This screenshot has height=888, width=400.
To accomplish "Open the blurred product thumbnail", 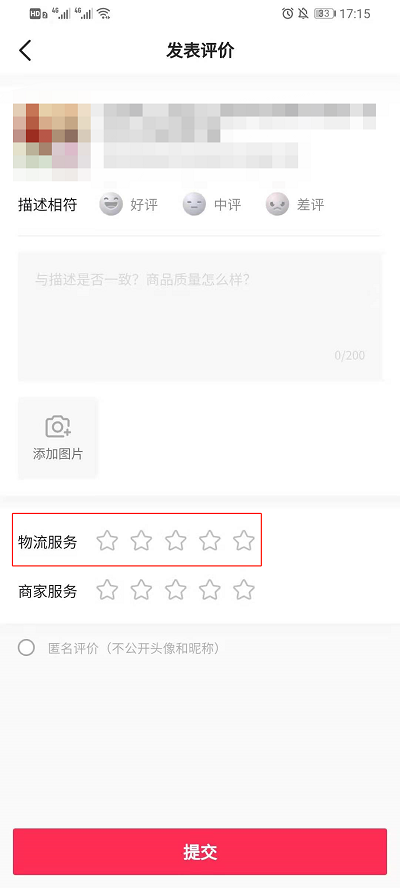I will 52,143.
